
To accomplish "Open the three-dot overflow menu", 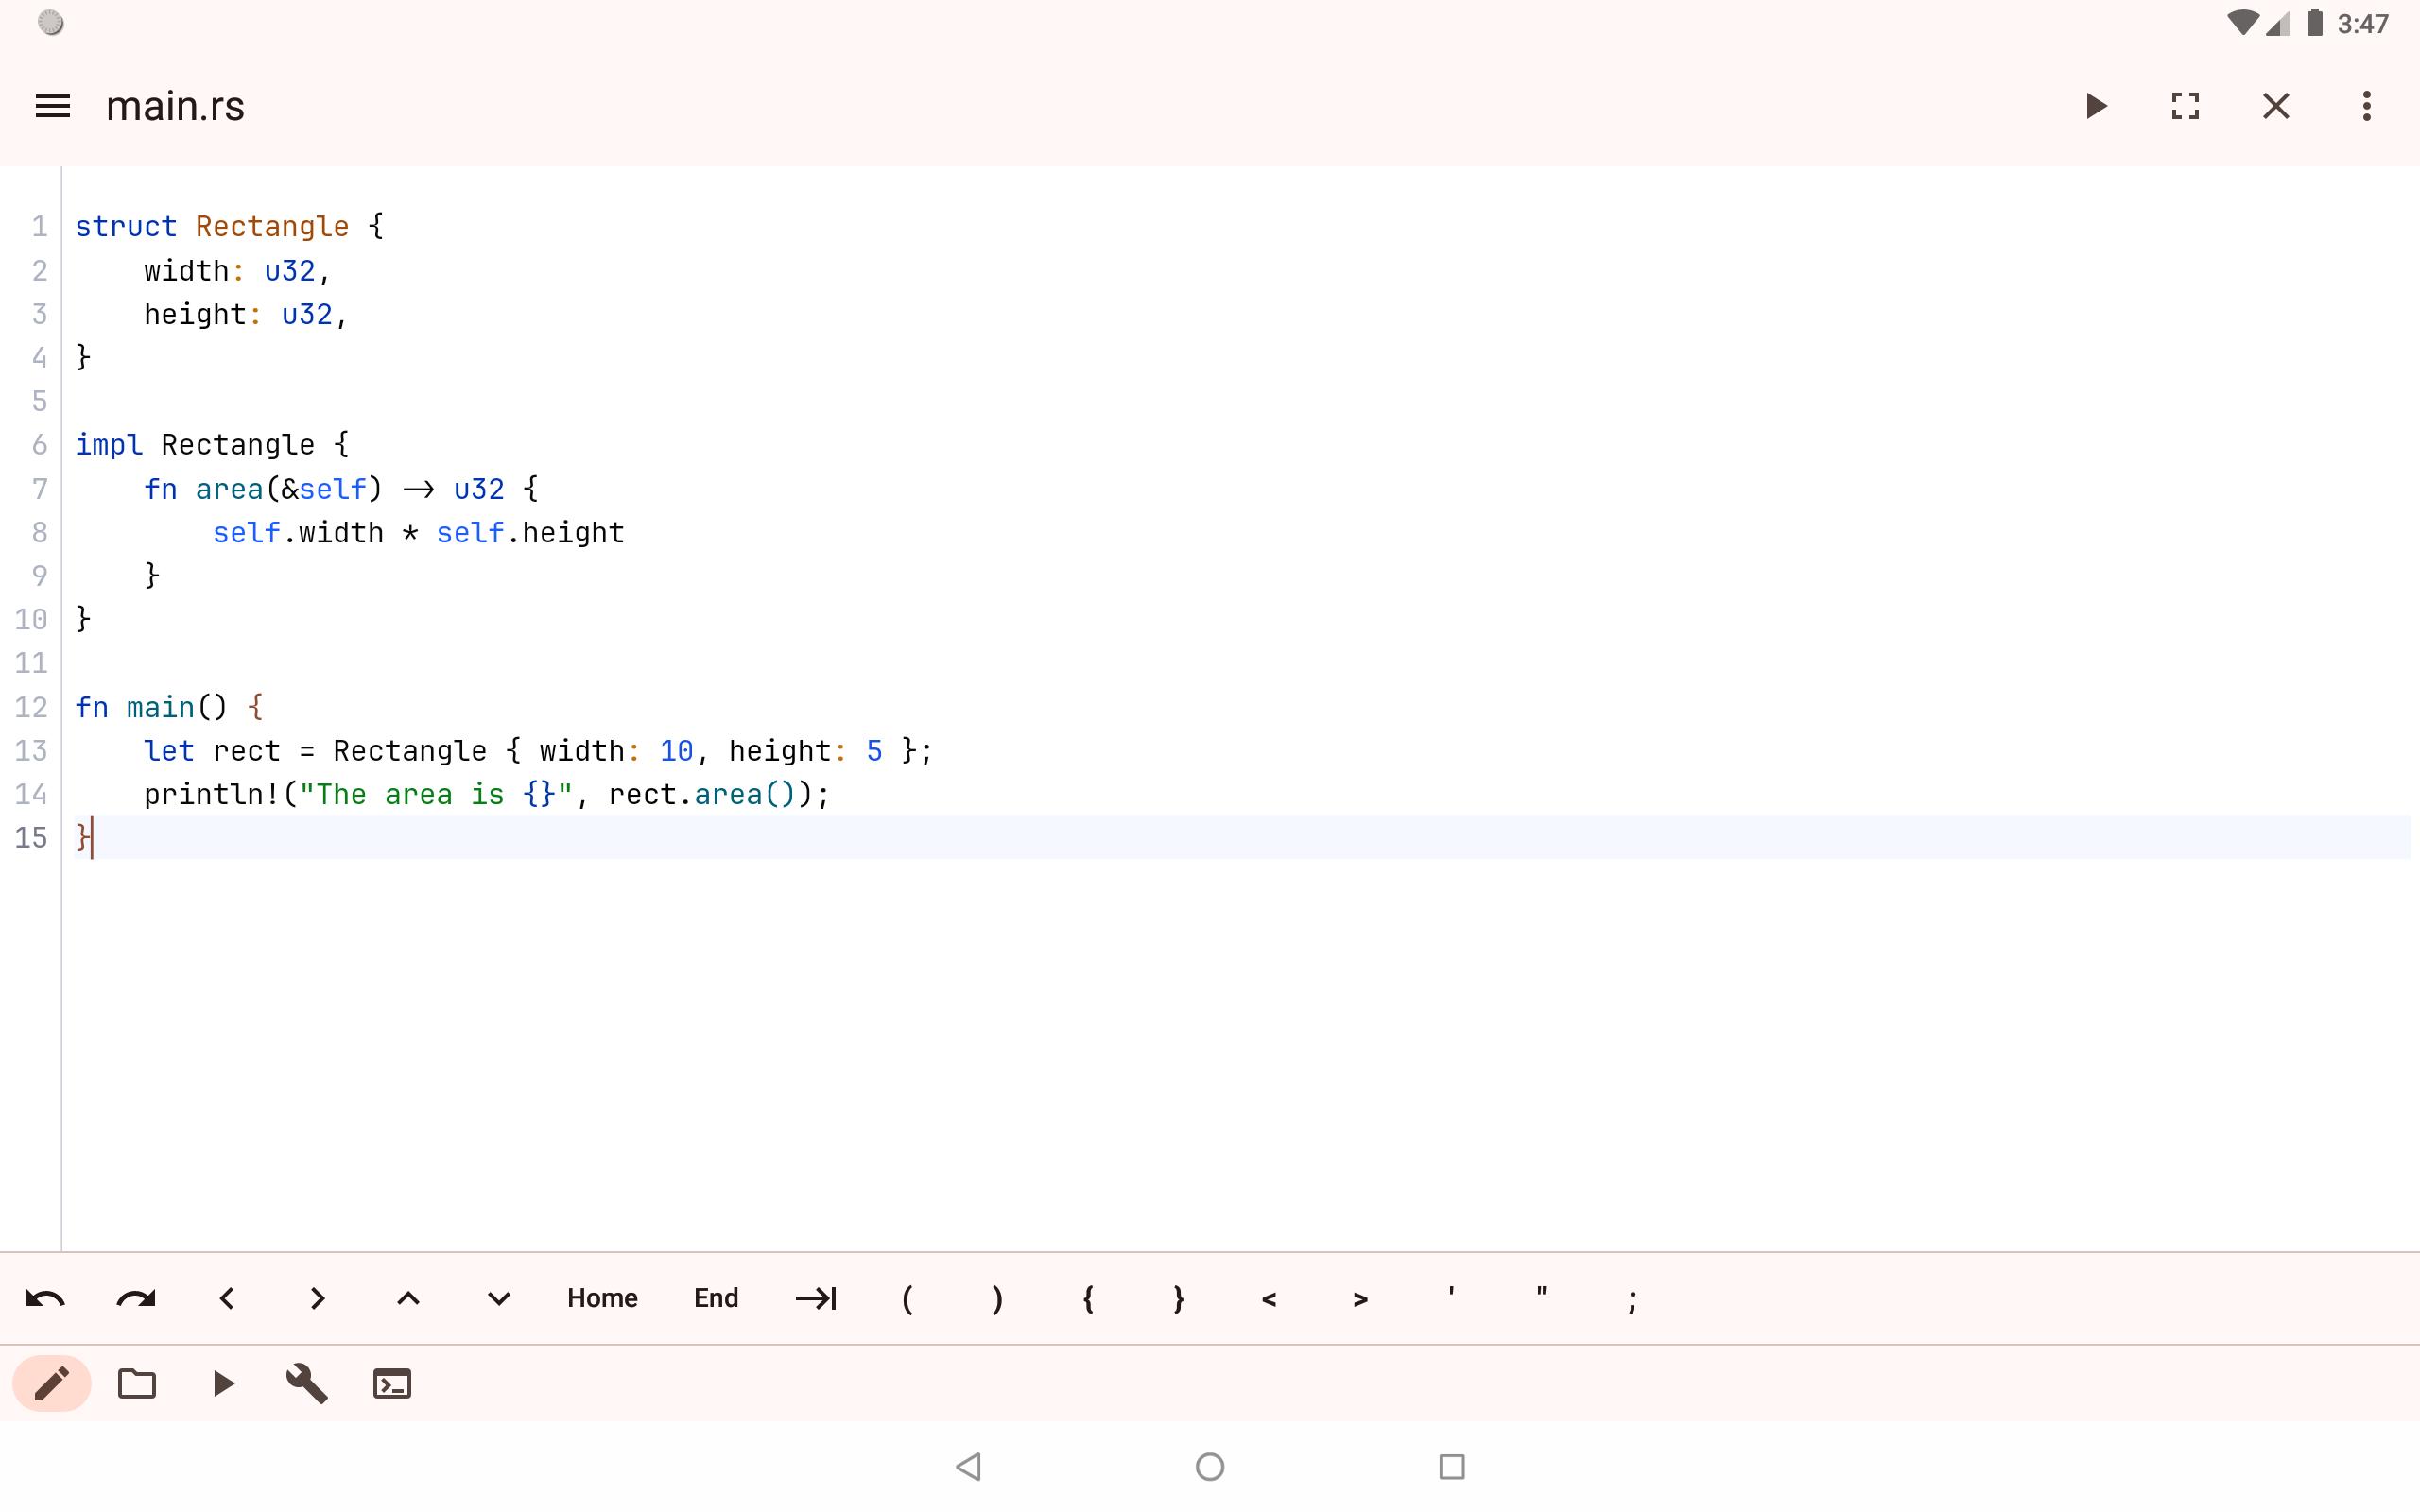I will click(2366, 106).
